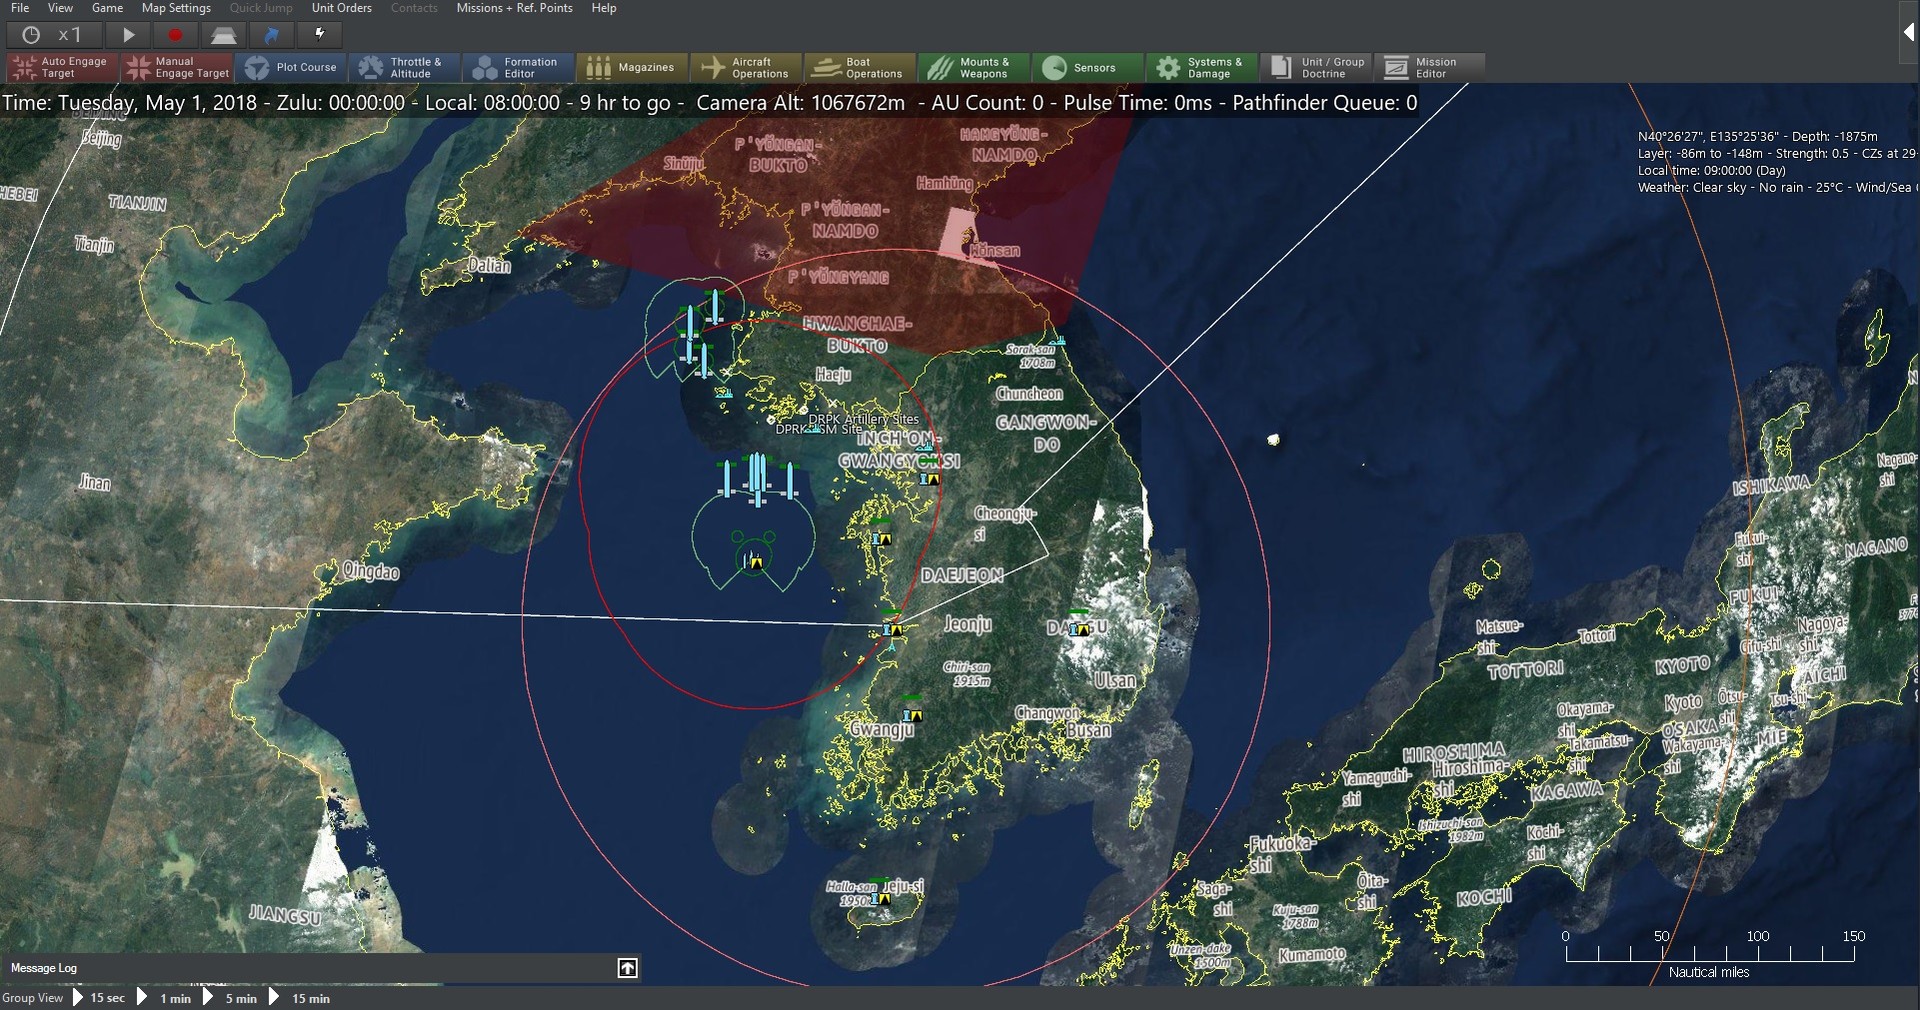The image size is (1920, 1010).
Task: Open the Sensors panel
Action: (1086, 67)
